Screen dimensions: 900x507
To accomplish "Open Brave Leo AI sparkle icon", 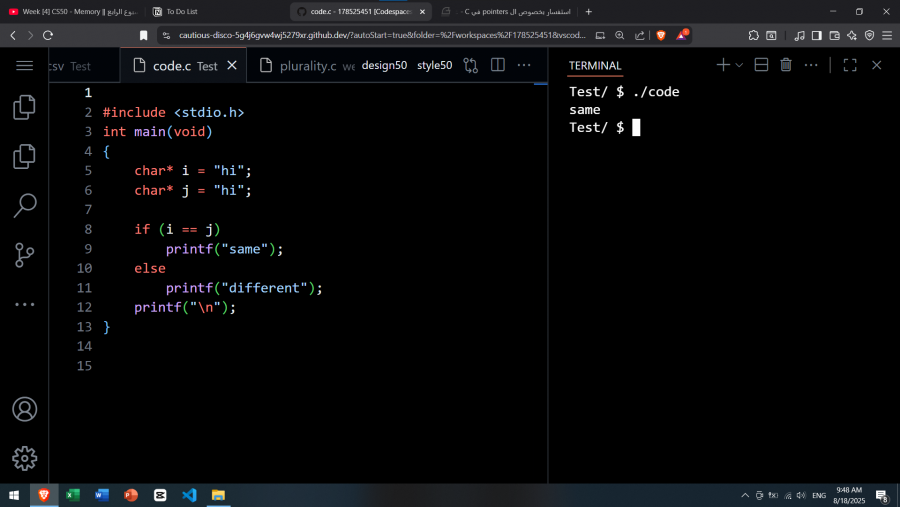I will coord(852,36).
